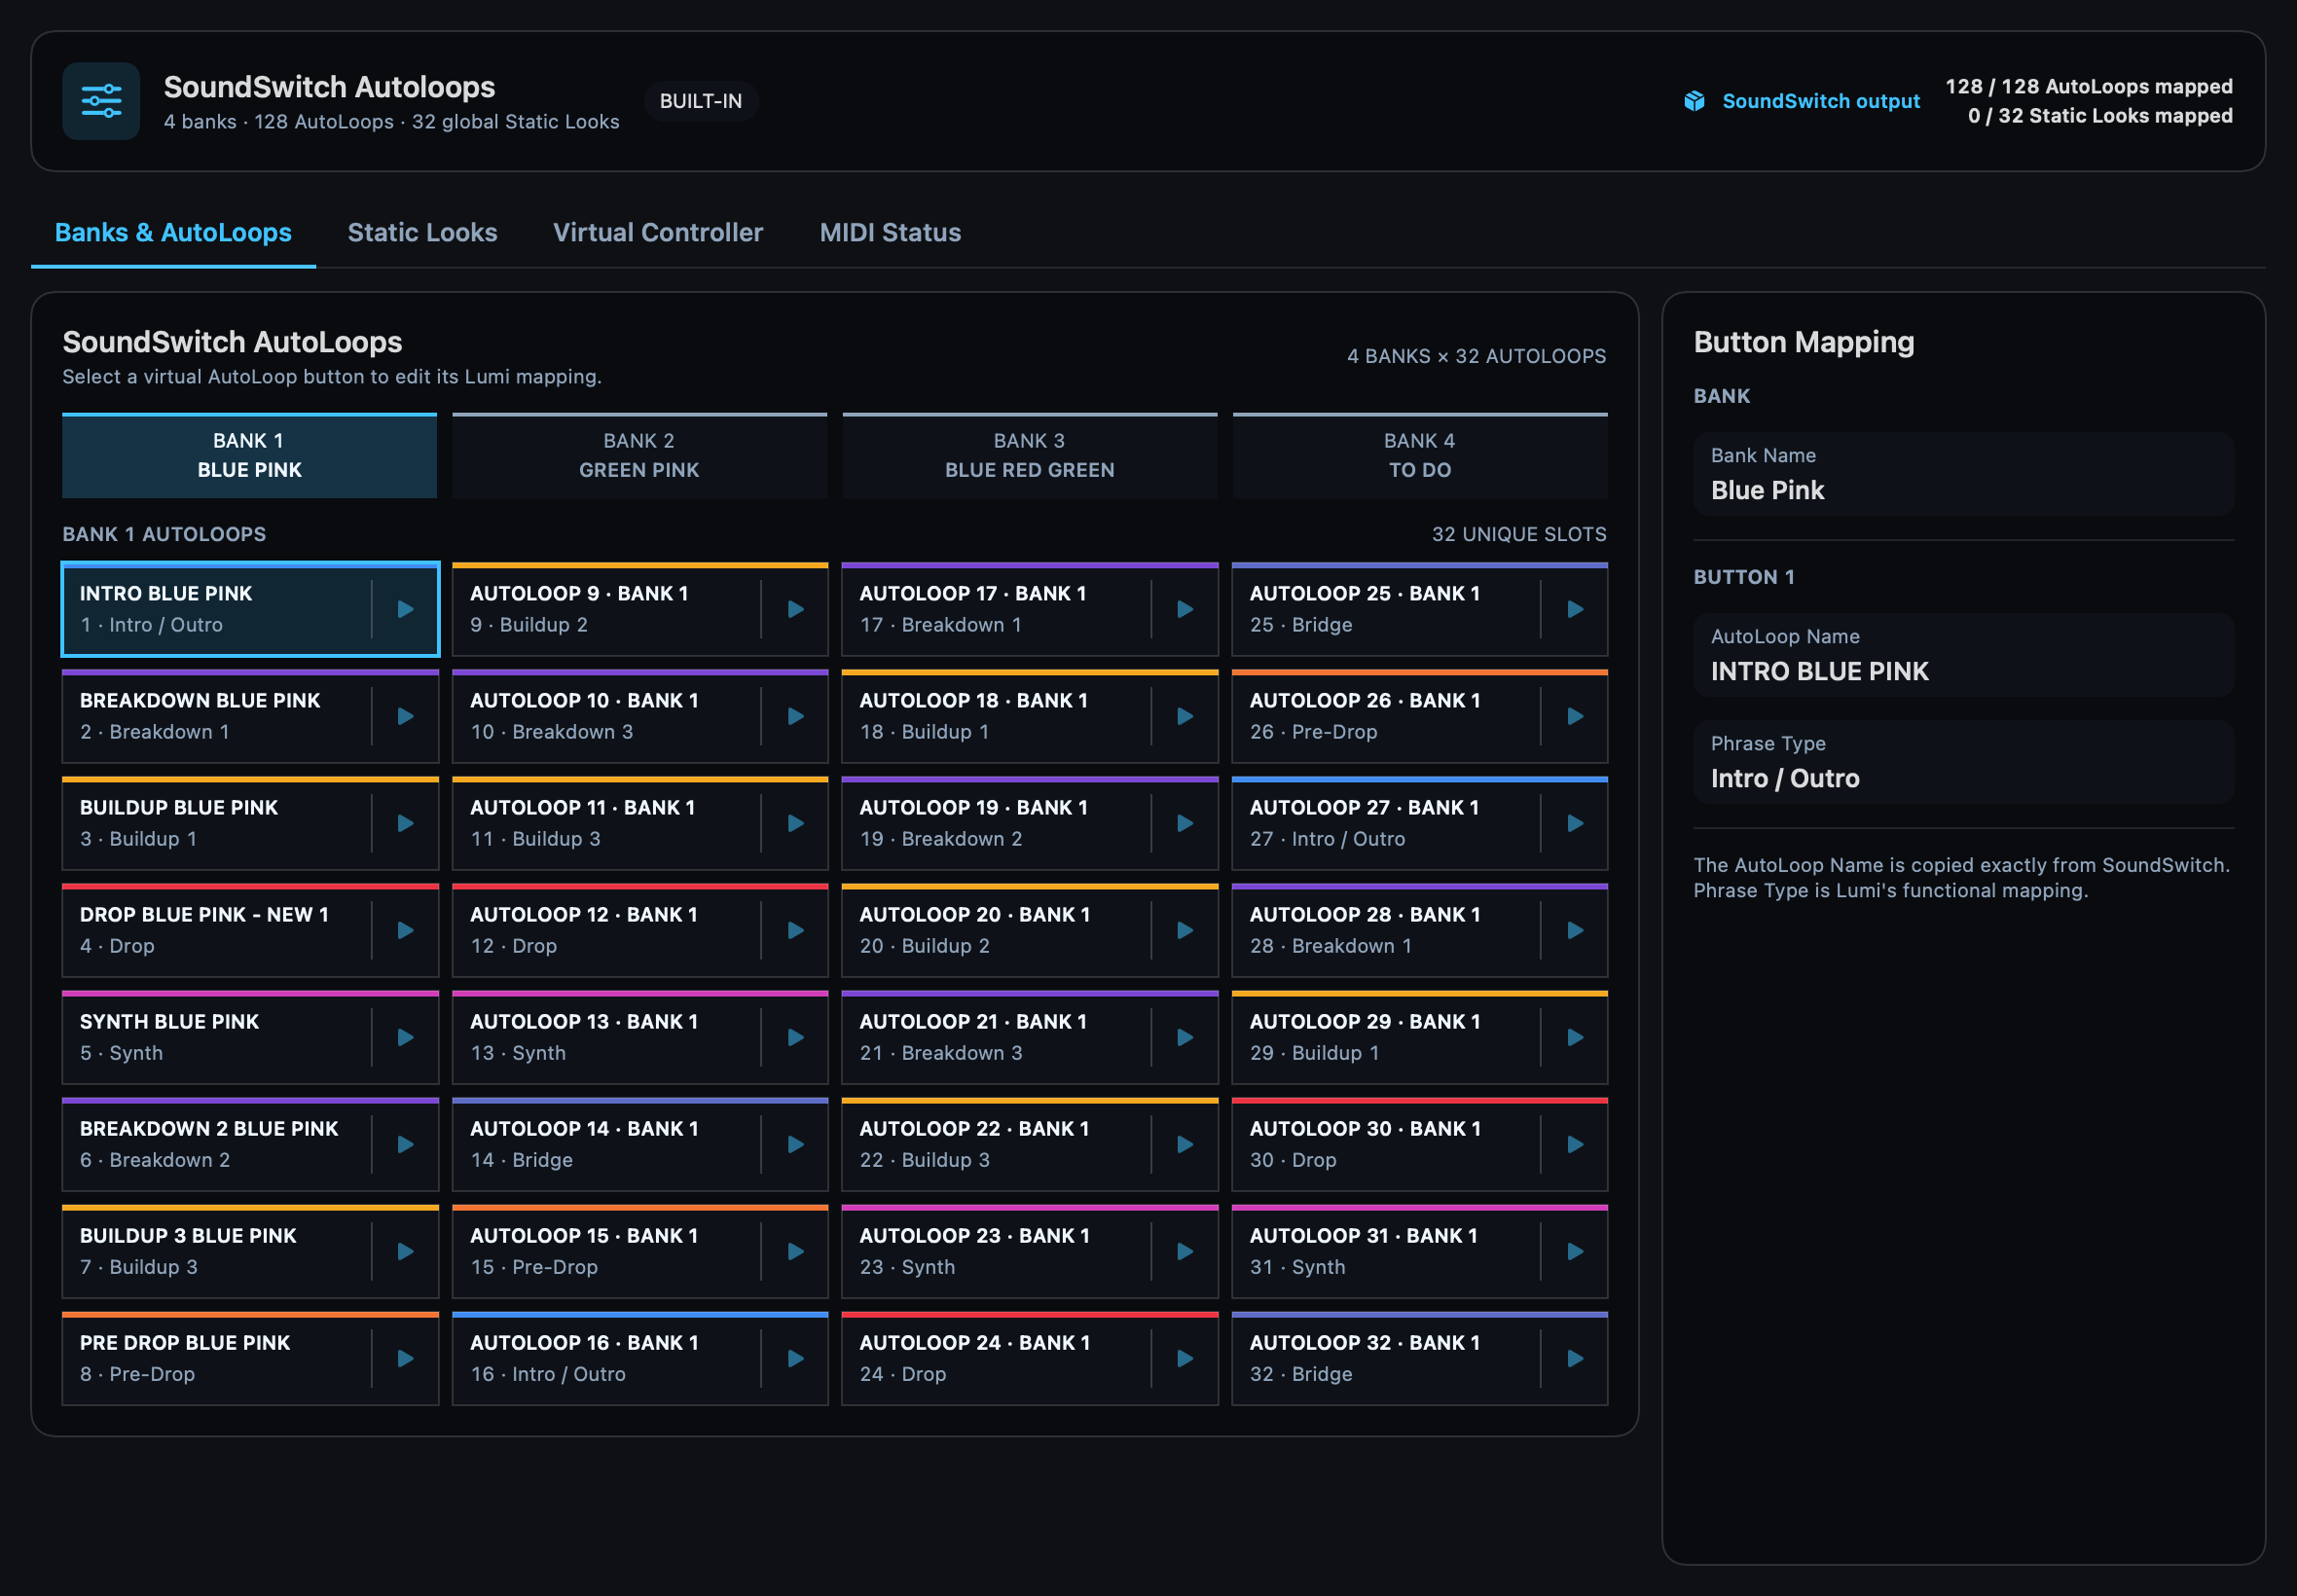Preview Autoloop 28 Breakdown 1 with play arrow
The image size is (2297, 1596).
click(x=1575, y=930)
